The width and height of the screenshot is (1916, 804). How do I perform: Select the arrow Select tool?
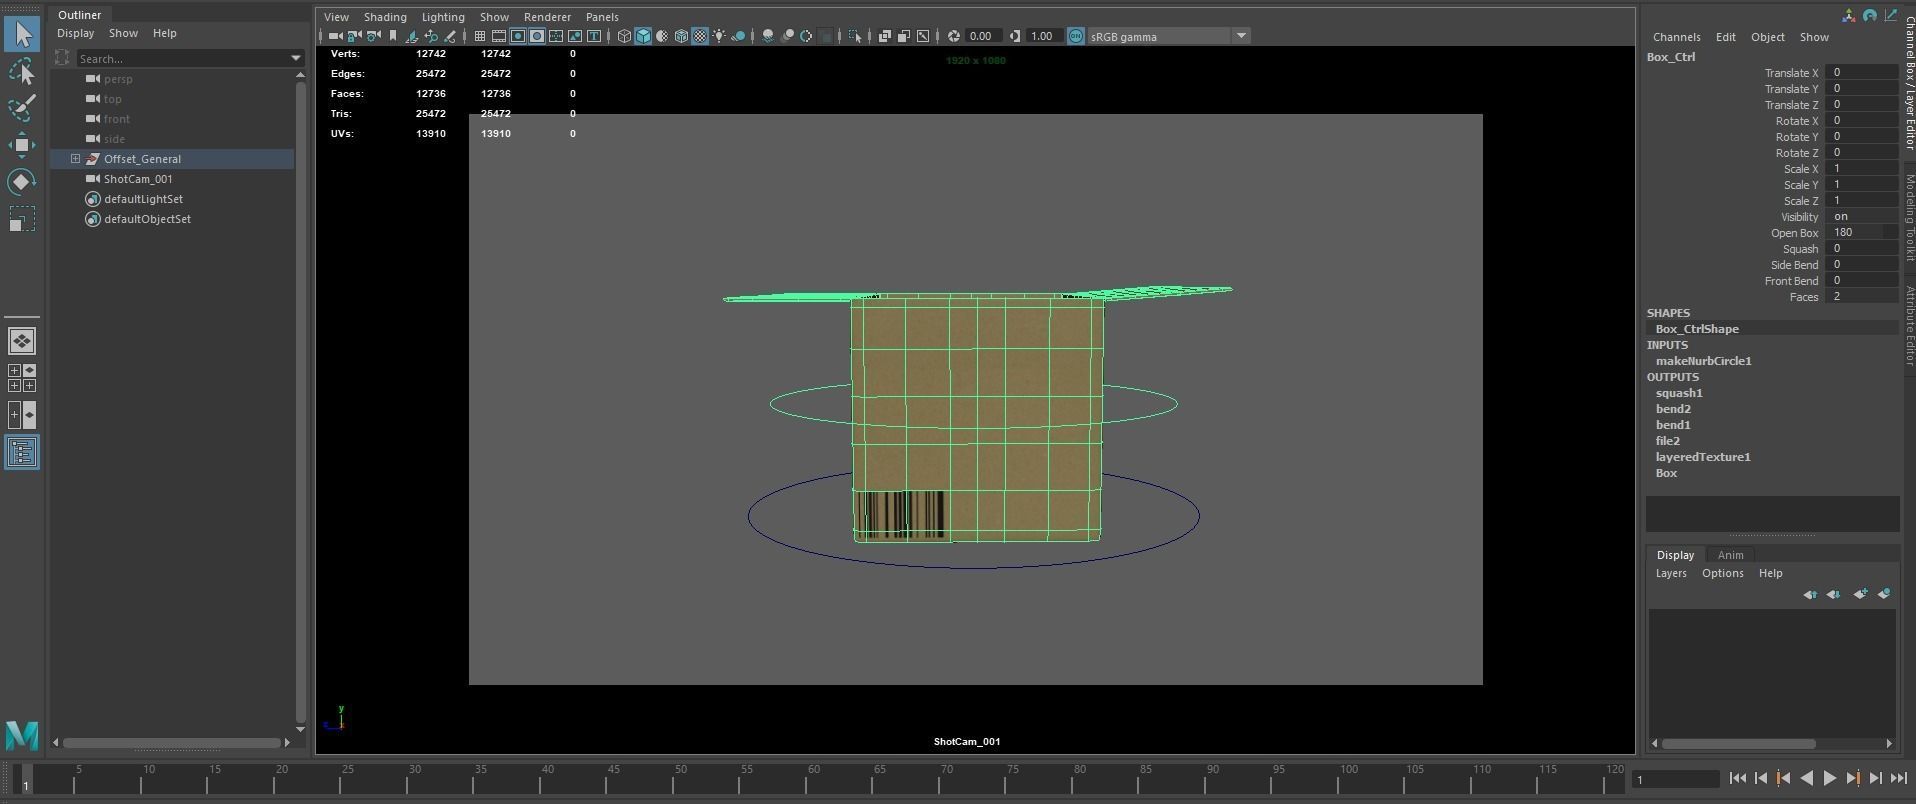(22, 35)
